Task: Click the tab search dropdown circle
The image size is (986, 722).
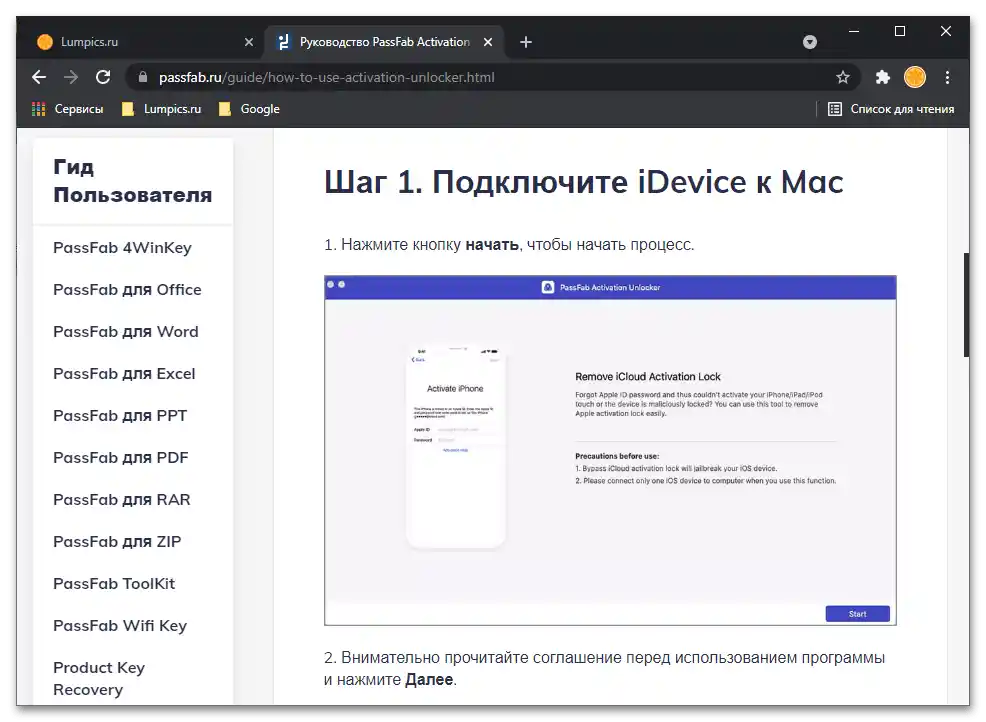Action: (x=810, y=42)
